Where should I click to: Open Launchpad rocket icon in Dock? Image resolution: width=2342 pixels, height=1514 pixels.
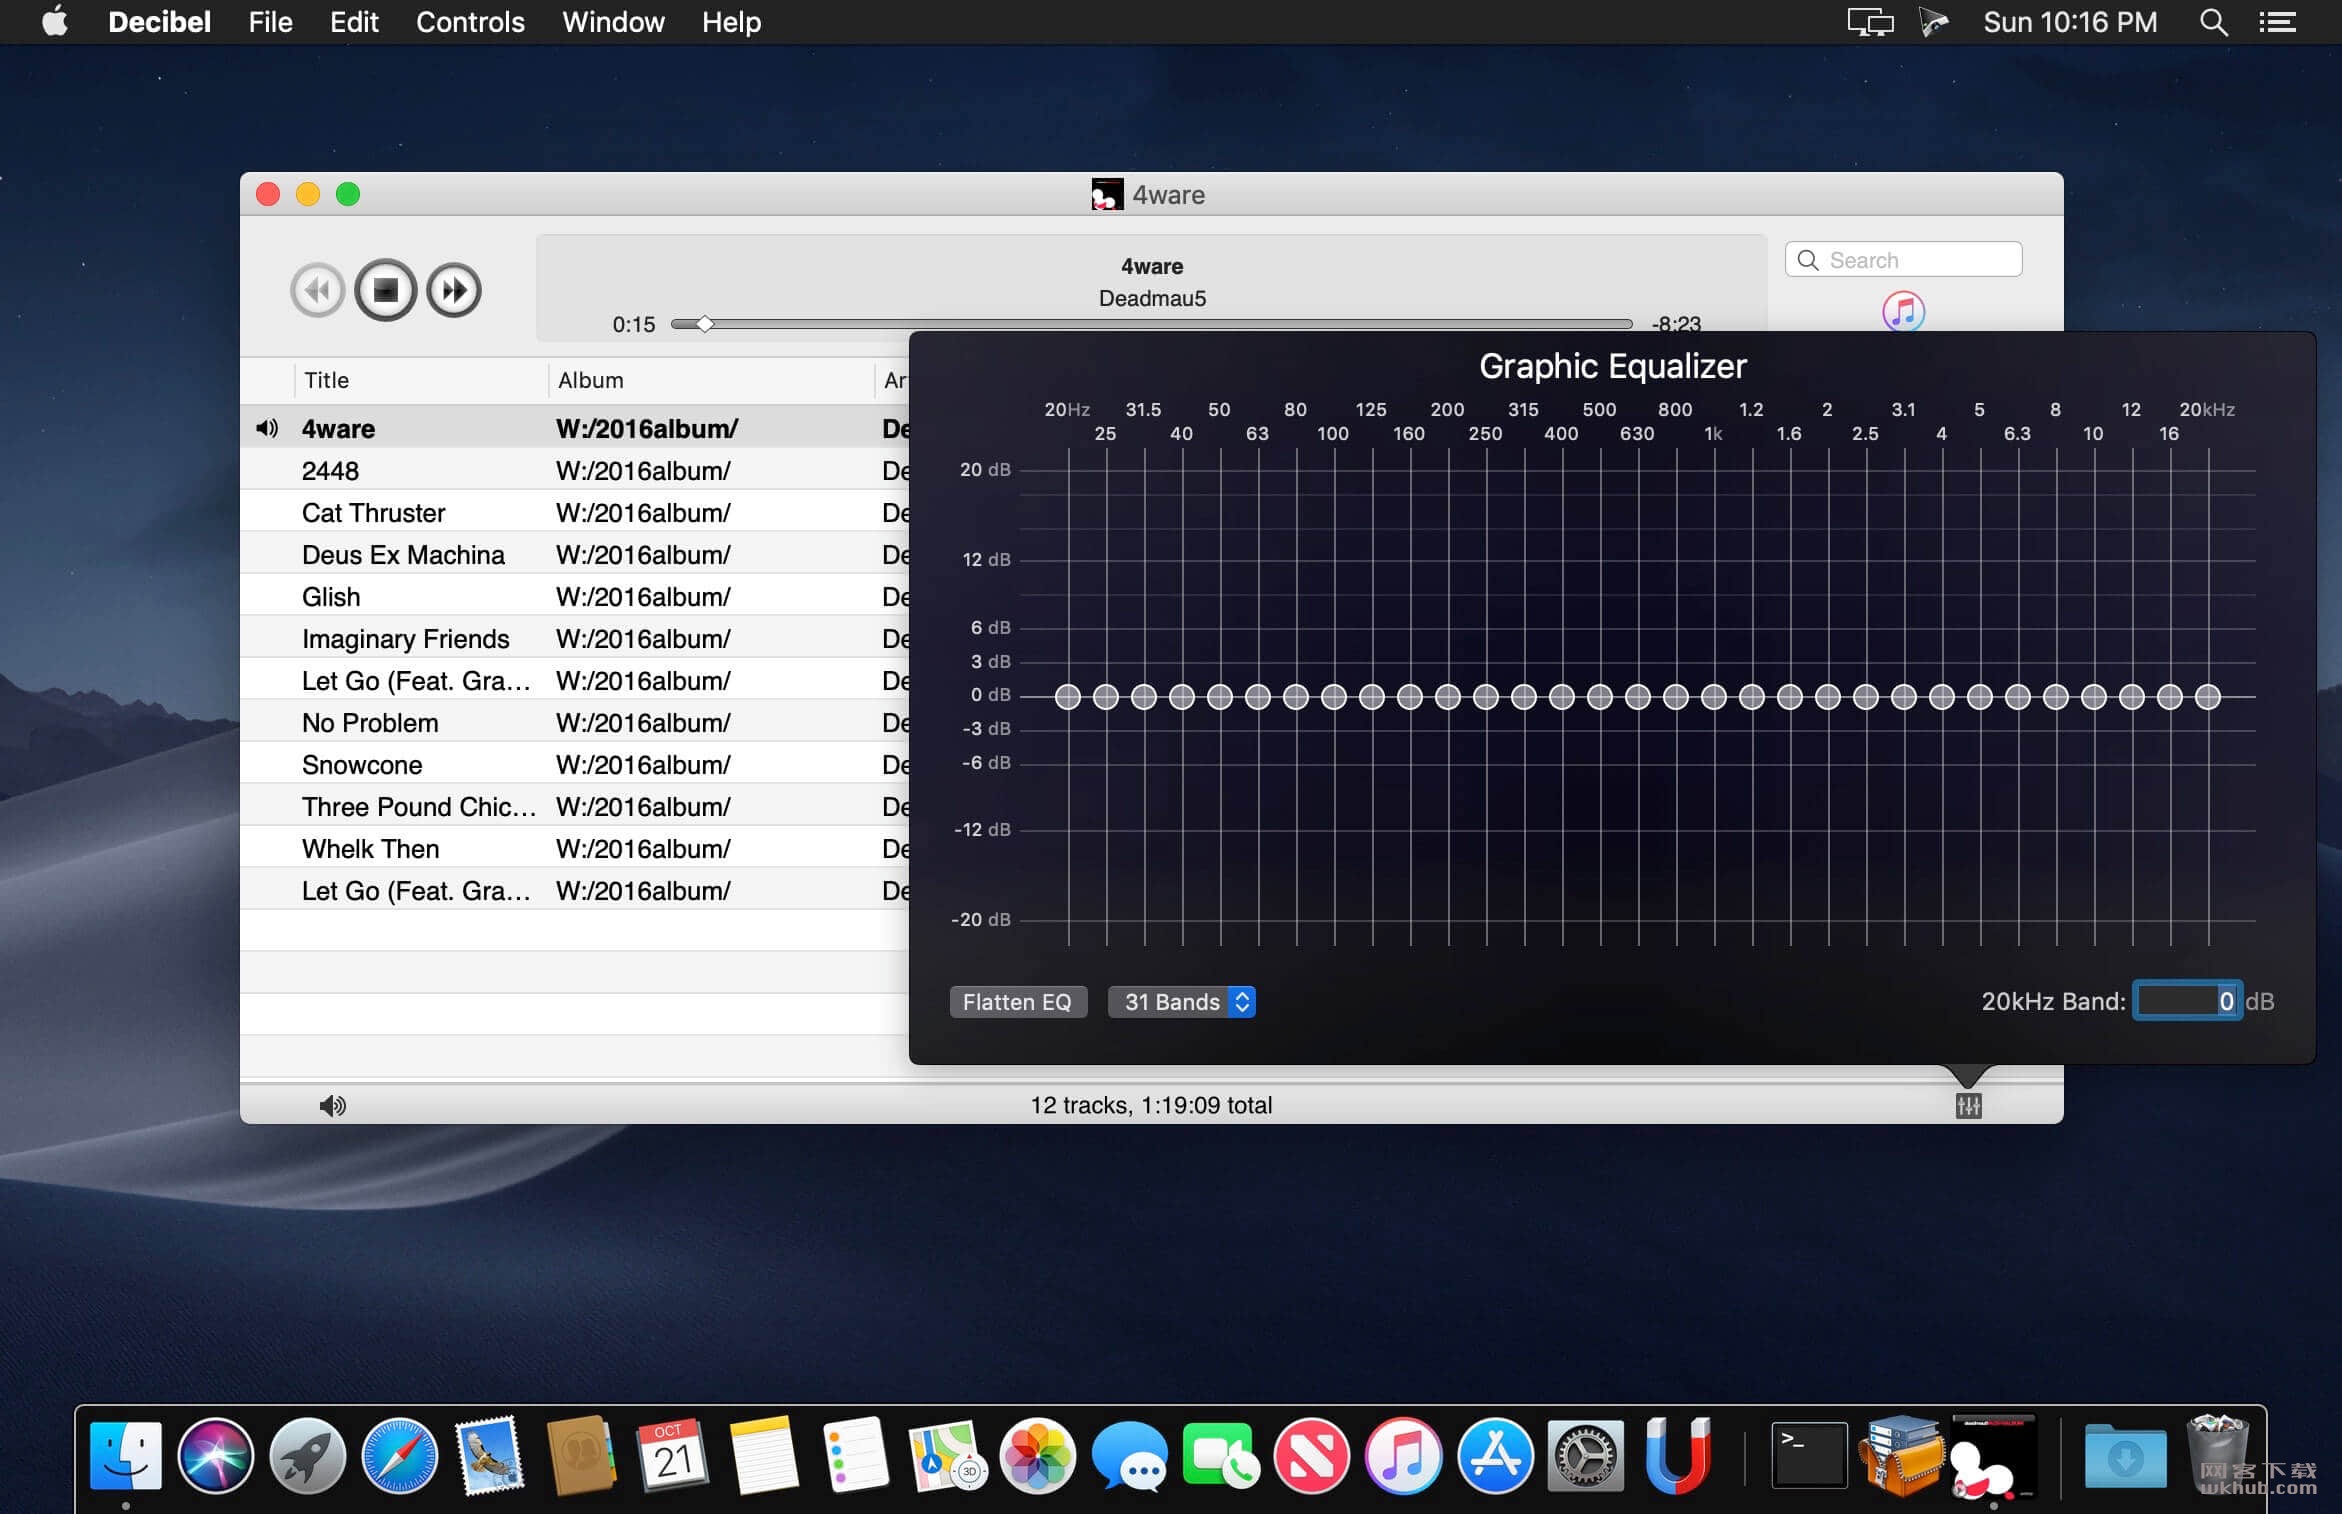(x=307, y=1455)
